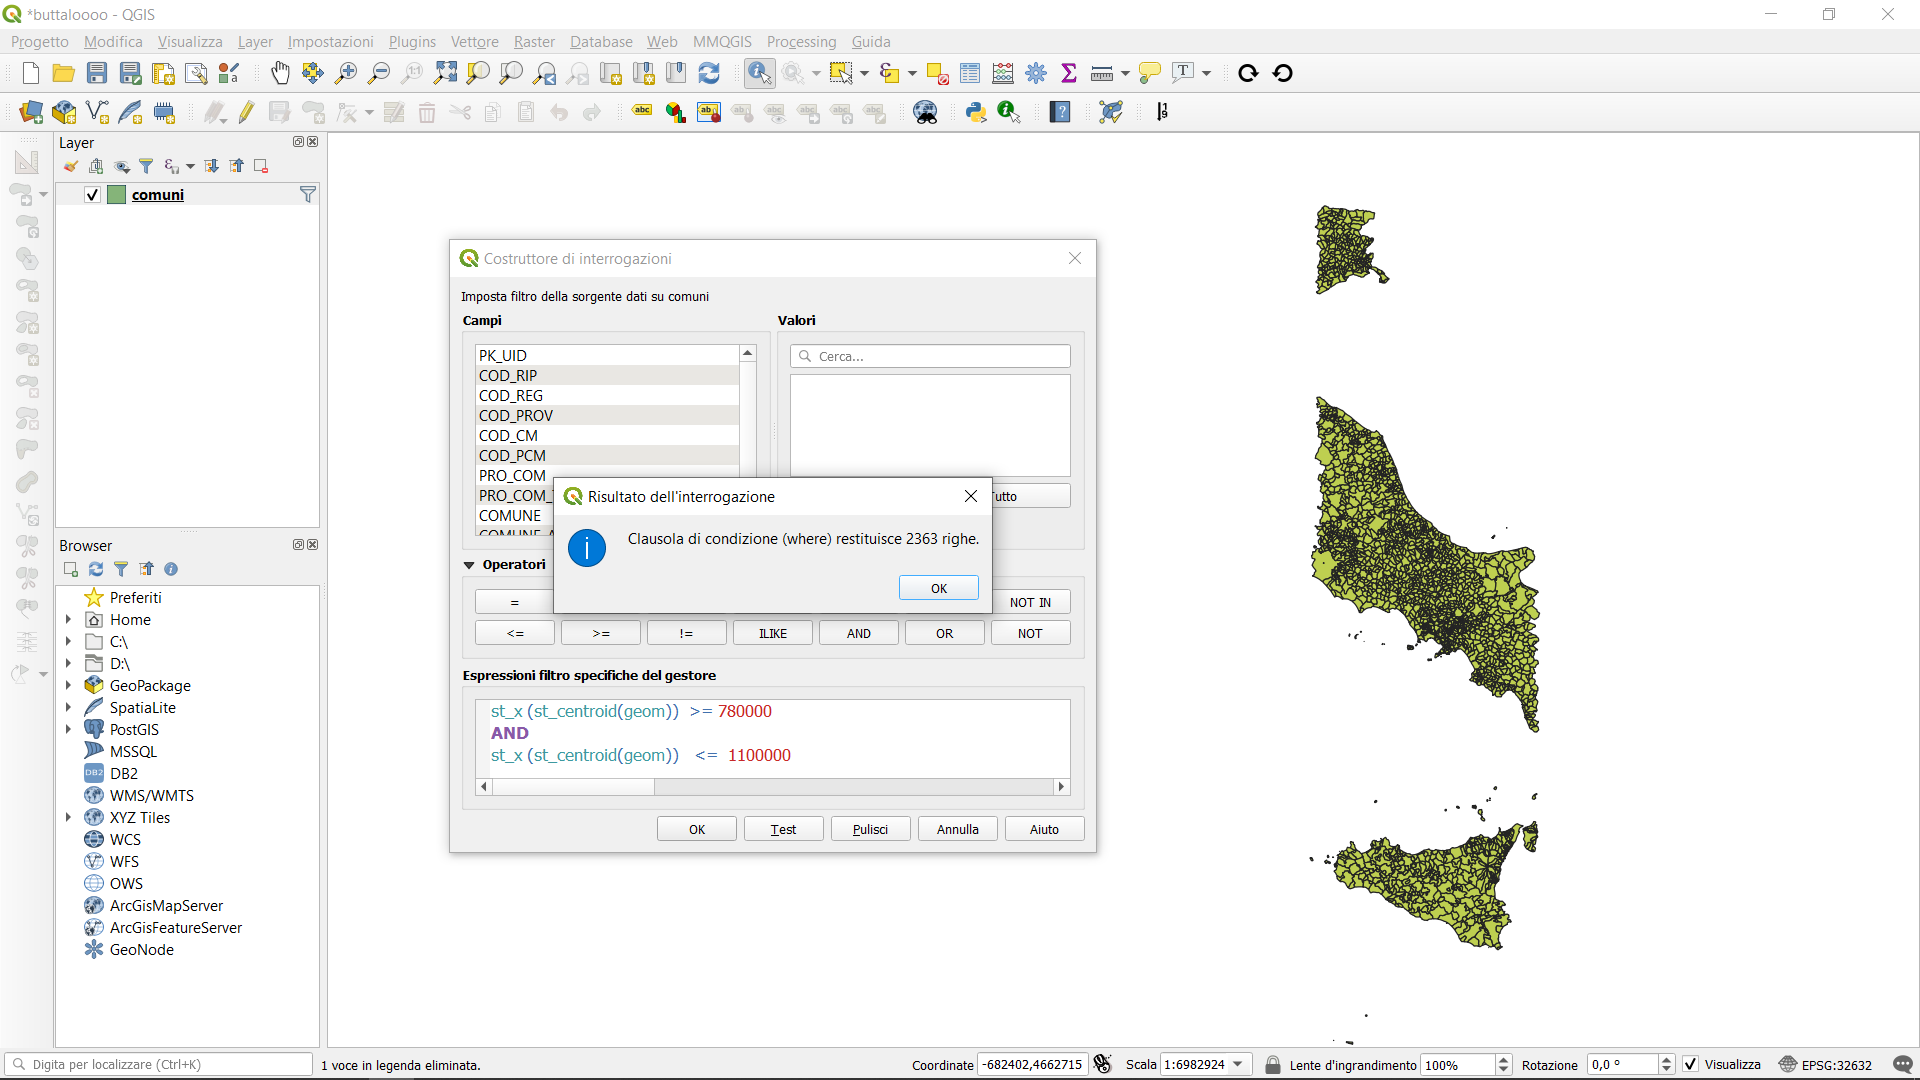Open the Vettore menu
Screen dimensions: 1920x1080
474,42
